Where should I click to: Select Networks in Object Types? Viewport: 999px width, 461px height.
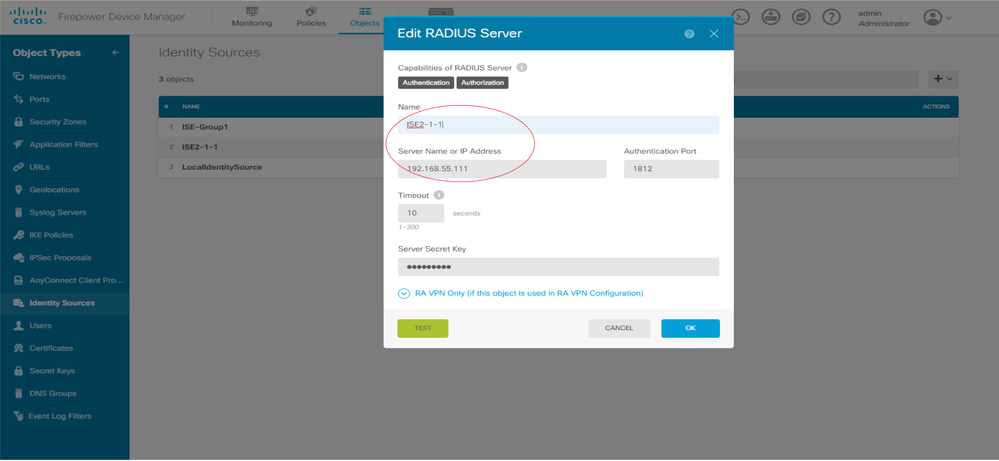tap(48, 76)
